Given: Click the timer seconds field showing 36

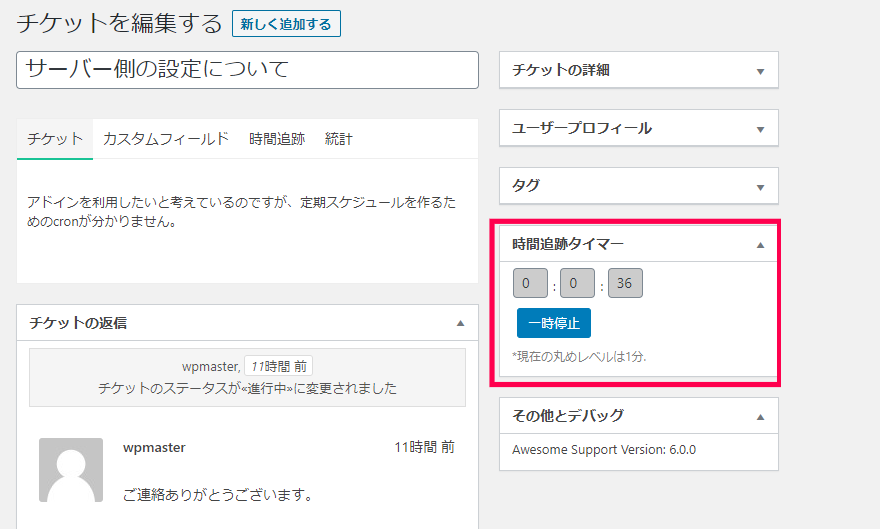Looking at the screenshot, I should click(x=625, y=284).
